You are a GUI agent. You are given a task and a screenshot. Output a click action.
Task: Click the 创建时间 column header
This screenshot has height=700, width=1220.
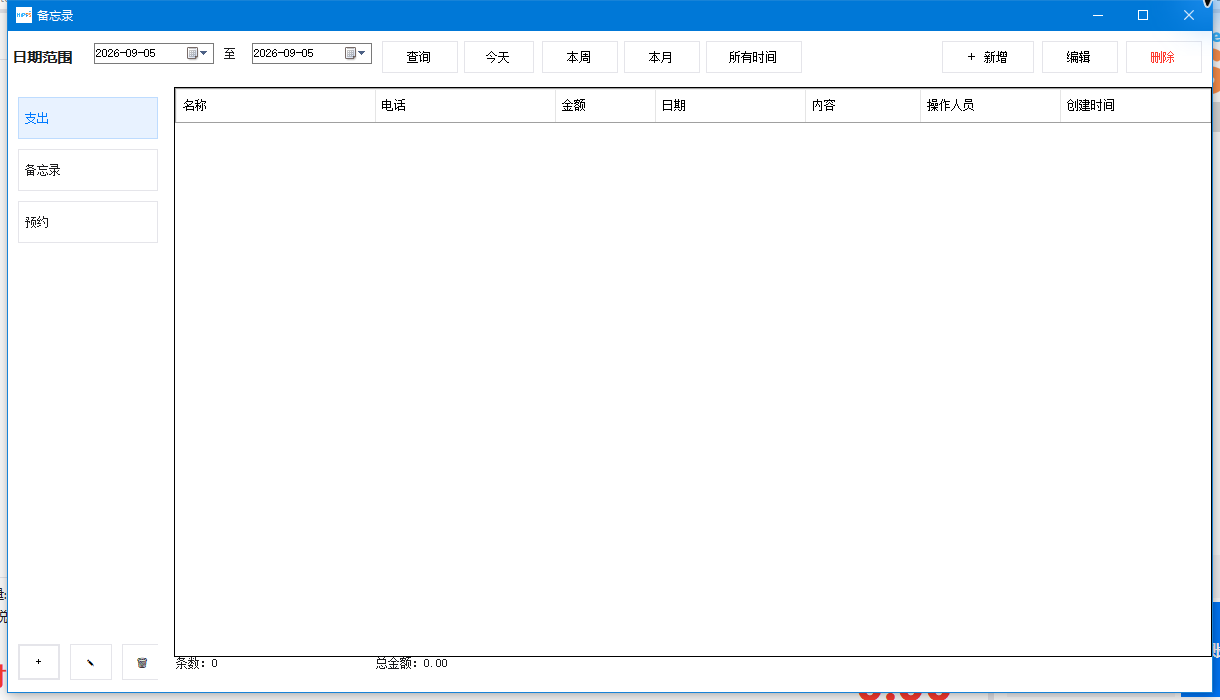pyautogui.click(x=1135, y=105)
